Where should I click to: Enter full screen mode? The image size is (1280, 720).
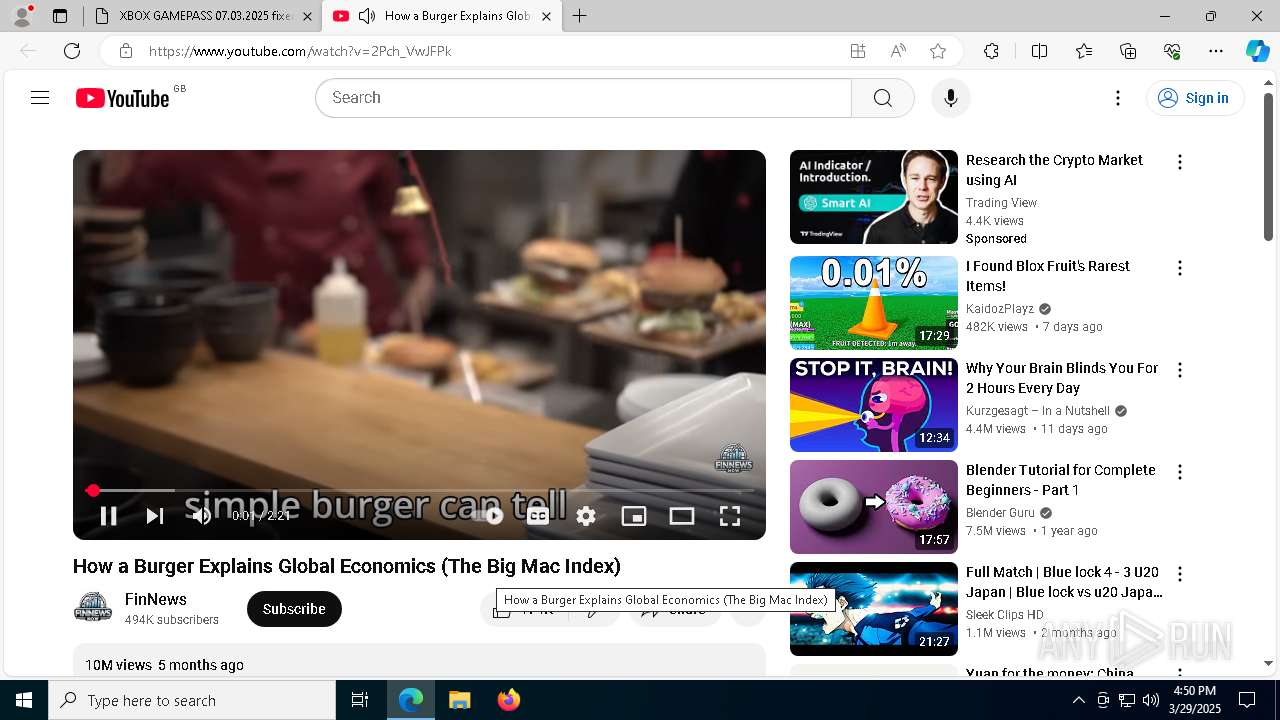click(x=730, y=516)
